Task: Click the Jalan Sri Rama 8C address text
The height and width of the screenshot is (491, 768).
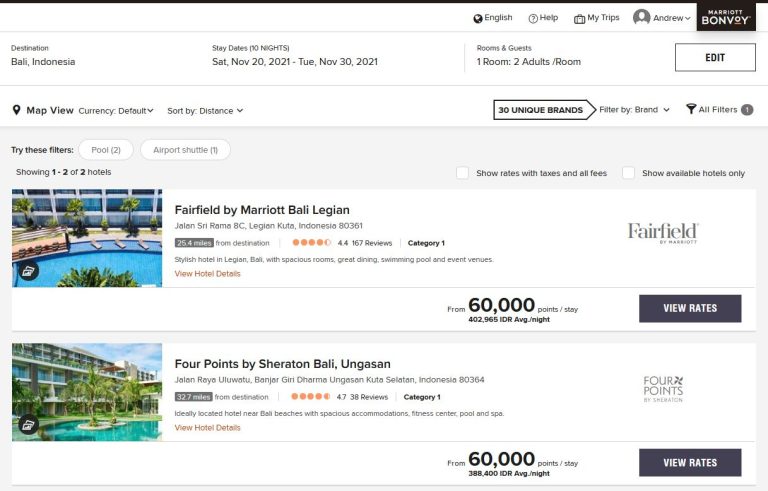Action: click(268, 225)
